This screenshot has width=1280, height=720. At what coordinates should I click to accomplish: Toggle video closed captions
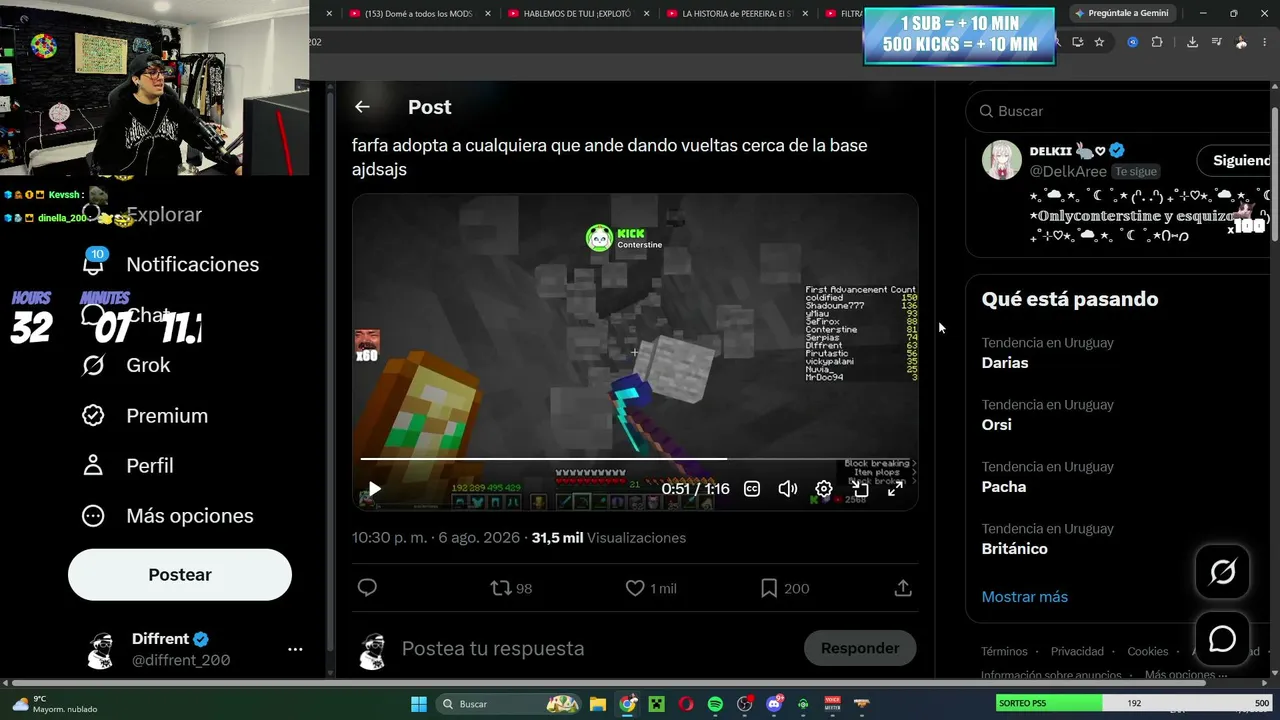pyautogui.click(x=752, y=489)
